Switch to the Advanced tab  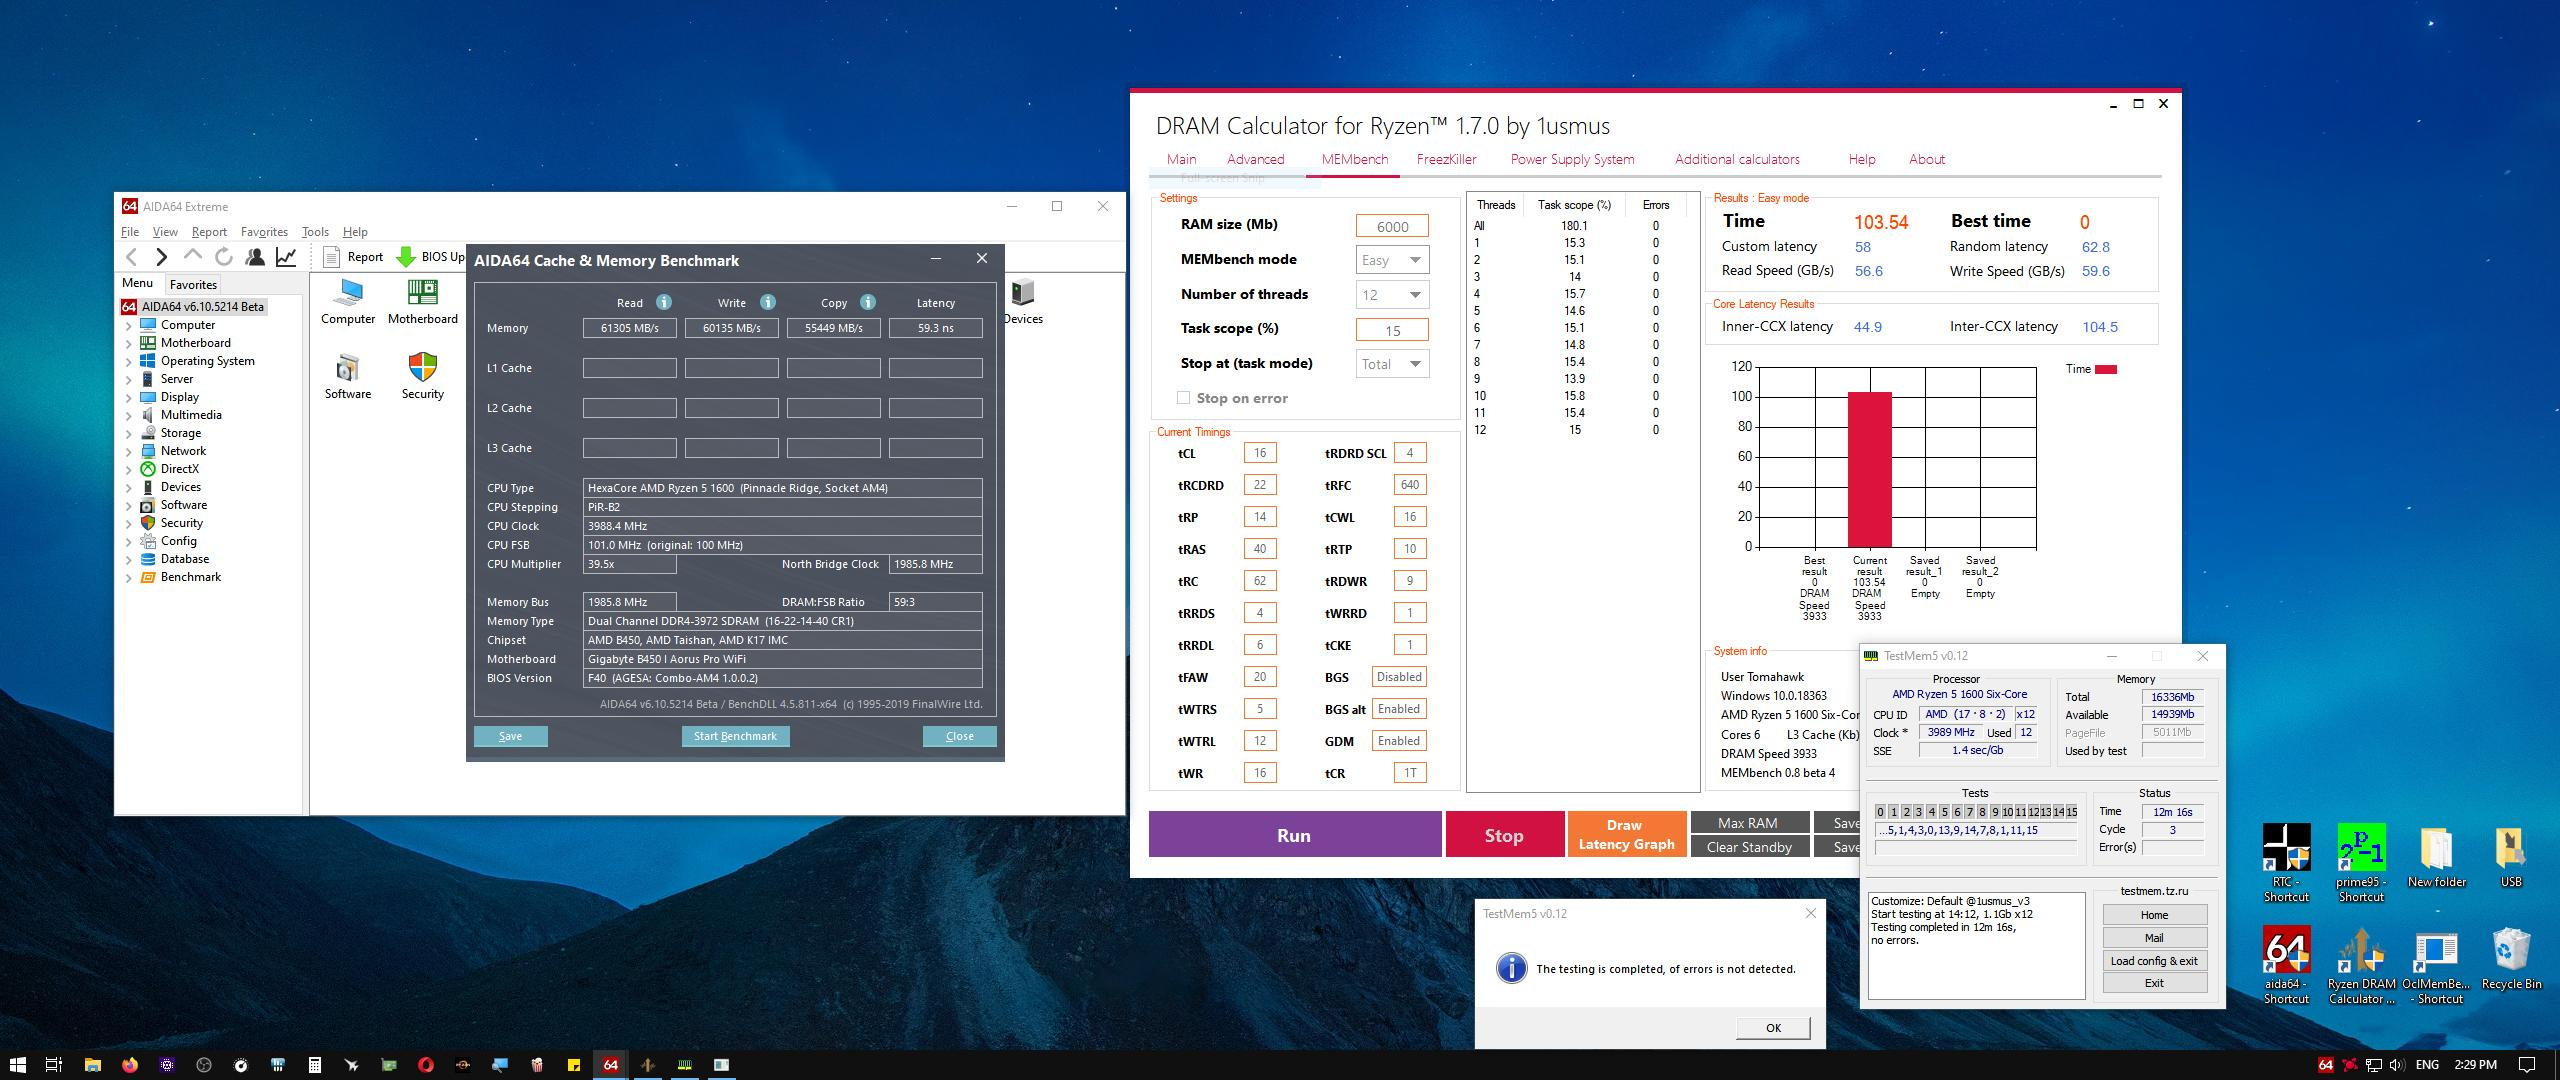(1255, 159)
